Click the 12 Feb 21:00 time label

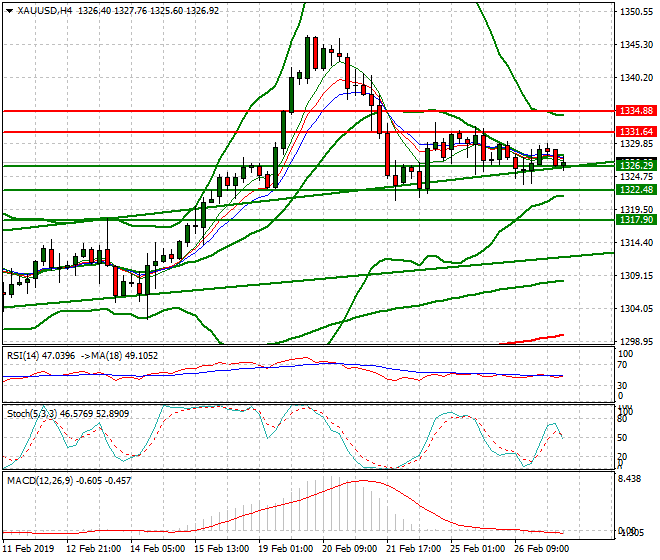pos(94,549)
